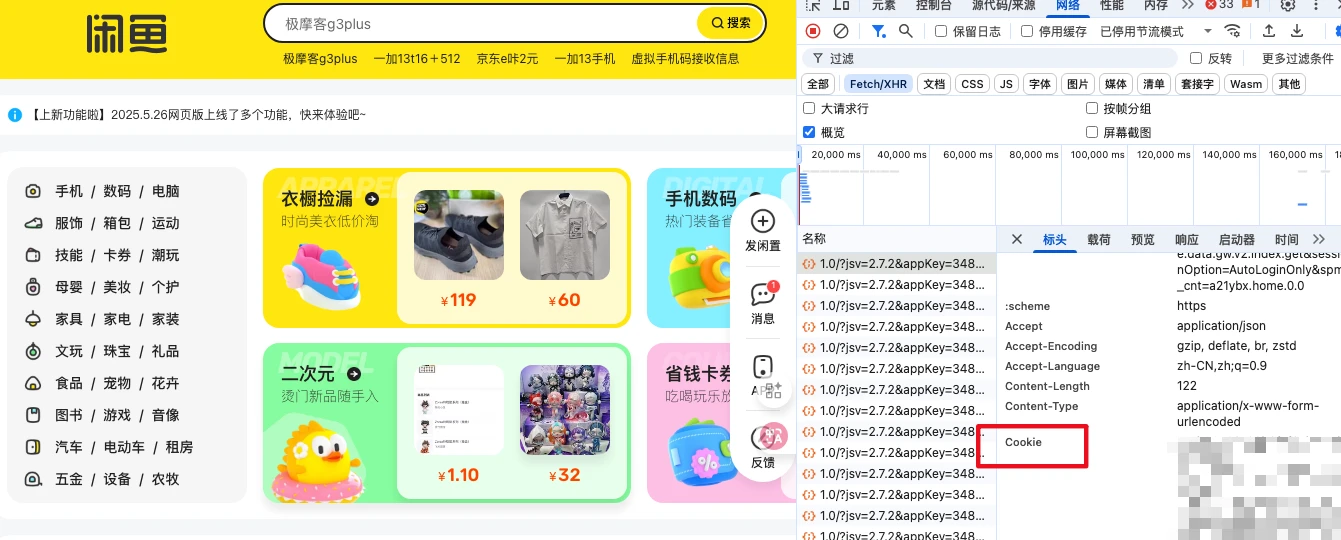This screenshot has width=1341, height=540.
Task: Click the export HAR download arrow
Action: point(1297,31)
